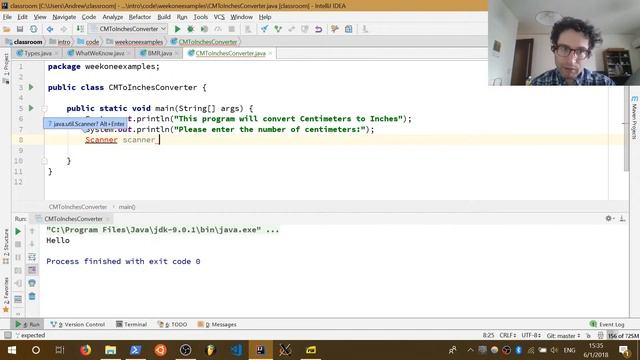
Task: Navigate forward with the right arrow icon
Action: 64,29
